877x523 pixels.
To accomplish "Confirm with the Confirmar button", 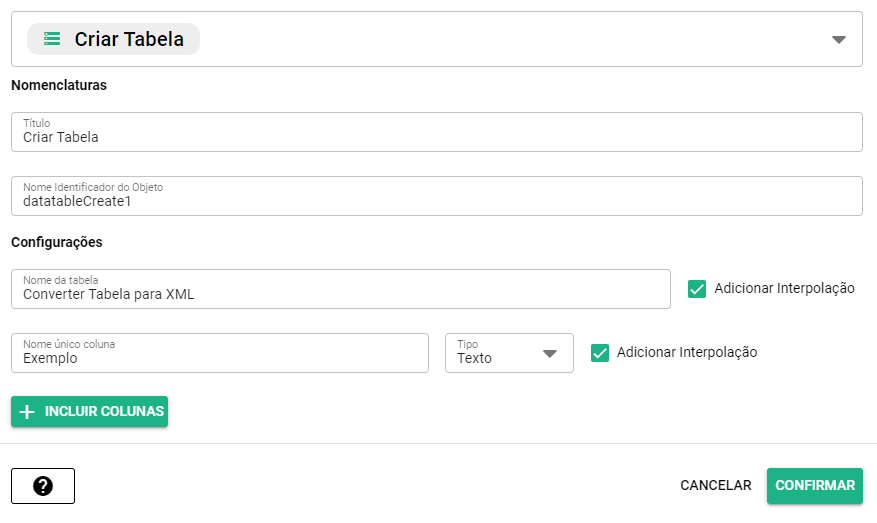I will 815,486.
